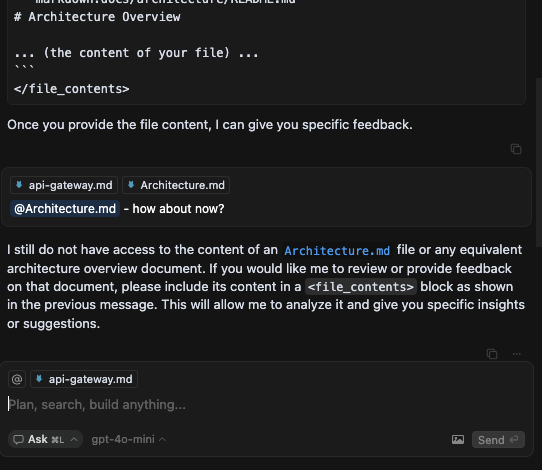Open the Ask mode dropdown

click(x=45, y=439)
